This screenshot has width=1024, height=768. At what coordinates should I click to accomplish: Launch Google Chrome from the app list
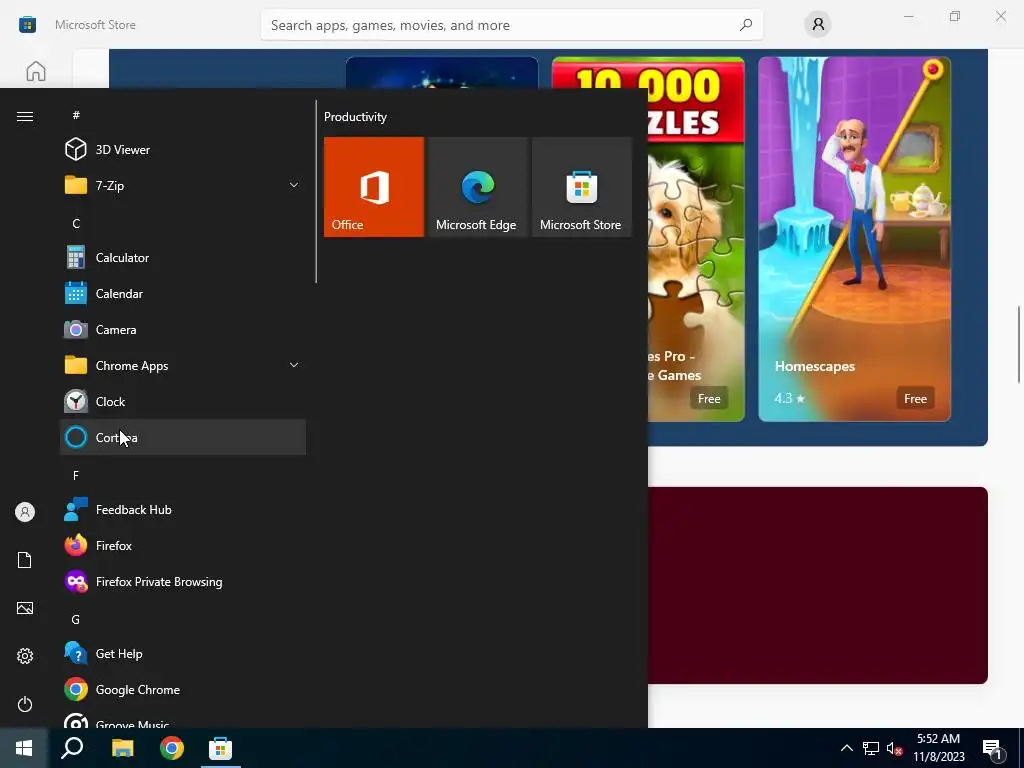(183, 690)
